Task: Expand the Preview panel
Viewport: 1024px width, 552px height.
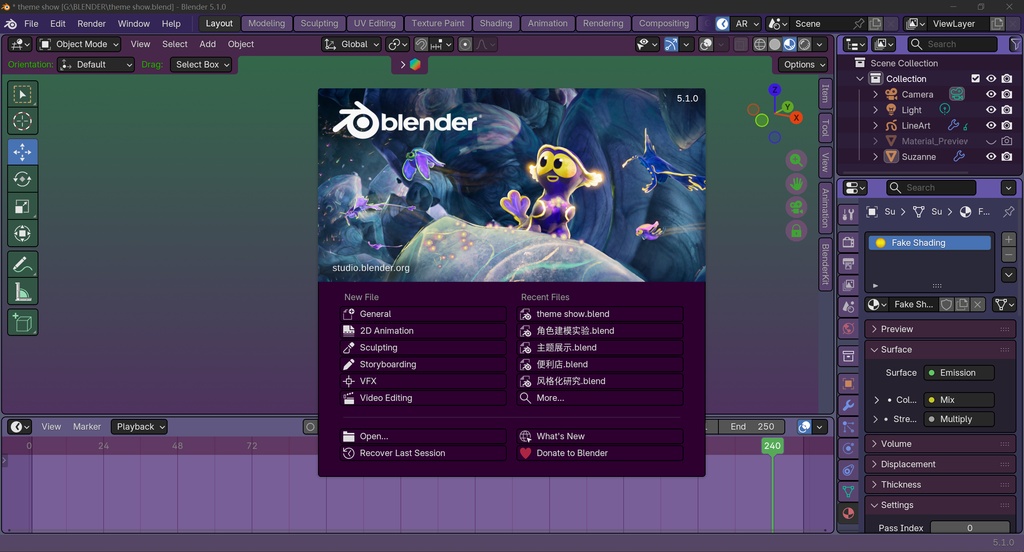Action: click(940, 329)
